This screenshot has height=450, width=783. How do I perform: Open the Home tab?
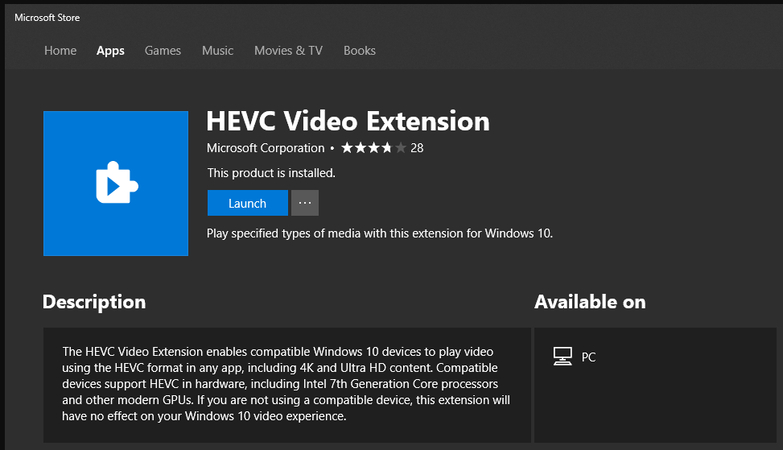click(60, 50)
